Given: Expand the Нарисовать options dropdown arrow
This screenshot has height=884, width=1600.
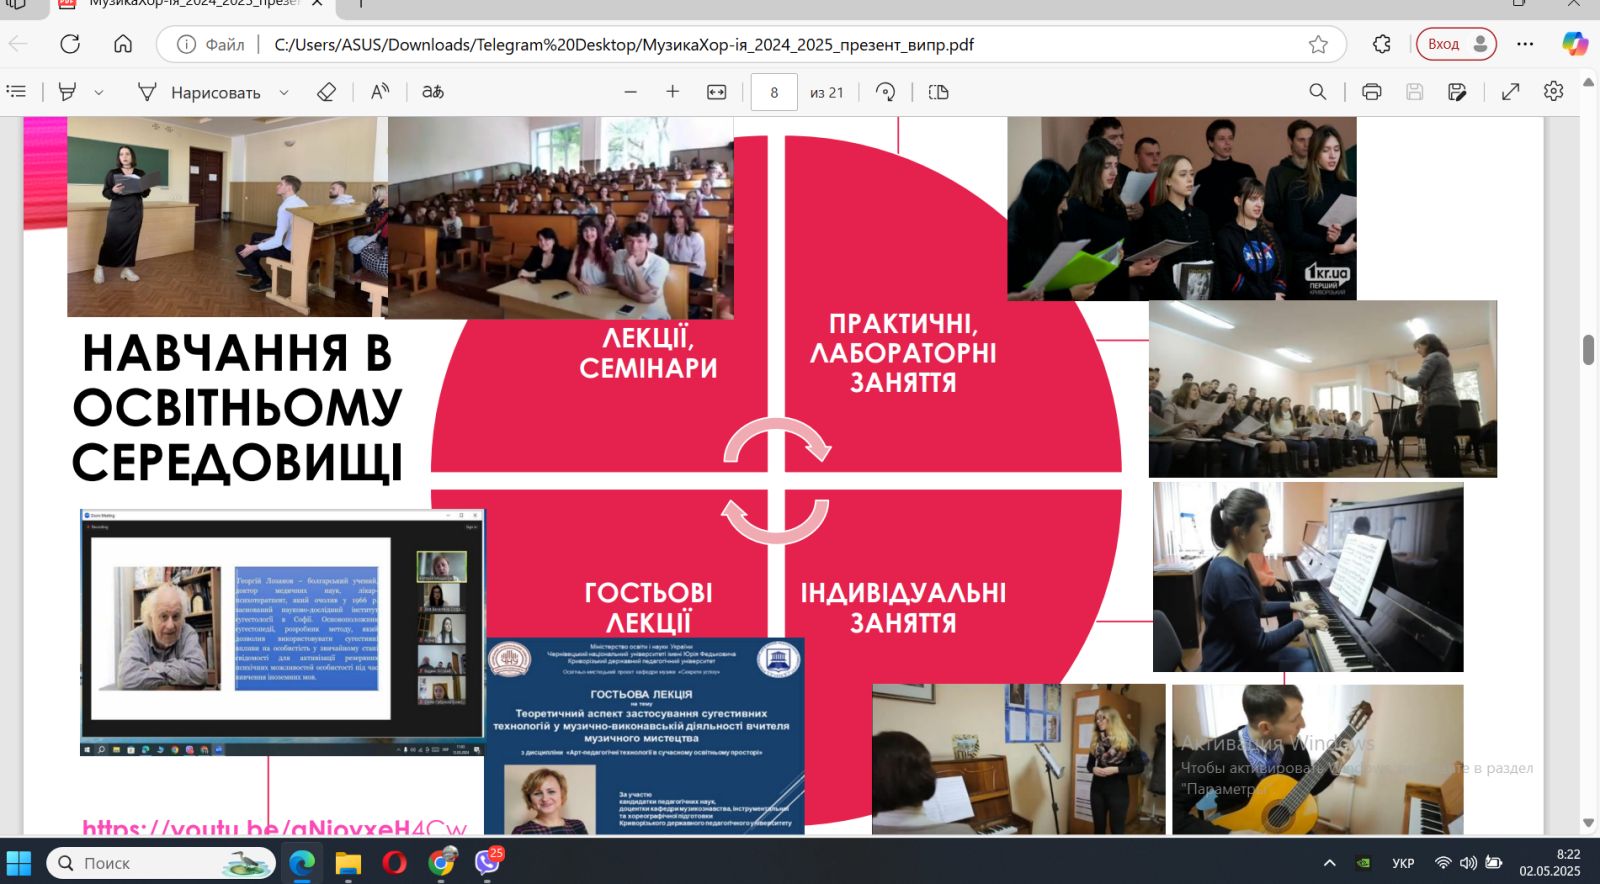Looking at the screenshot, I should pyautogui.click(x=284, y=92).
